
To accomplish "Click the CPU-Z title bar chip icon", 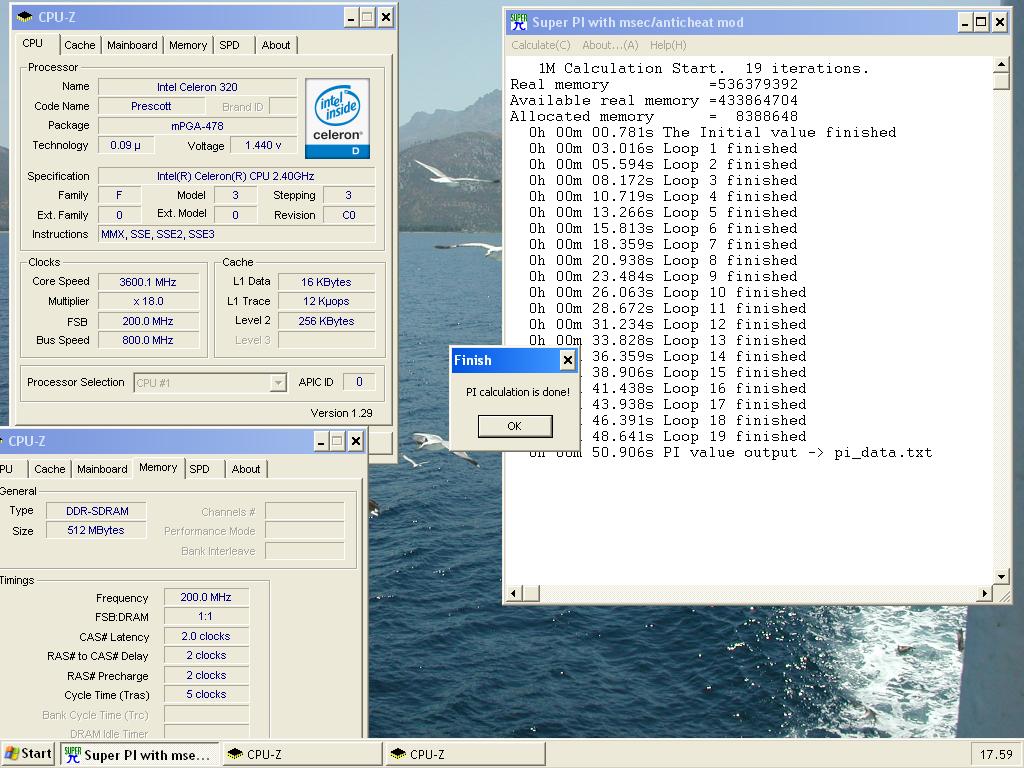I will click(24, 17).
